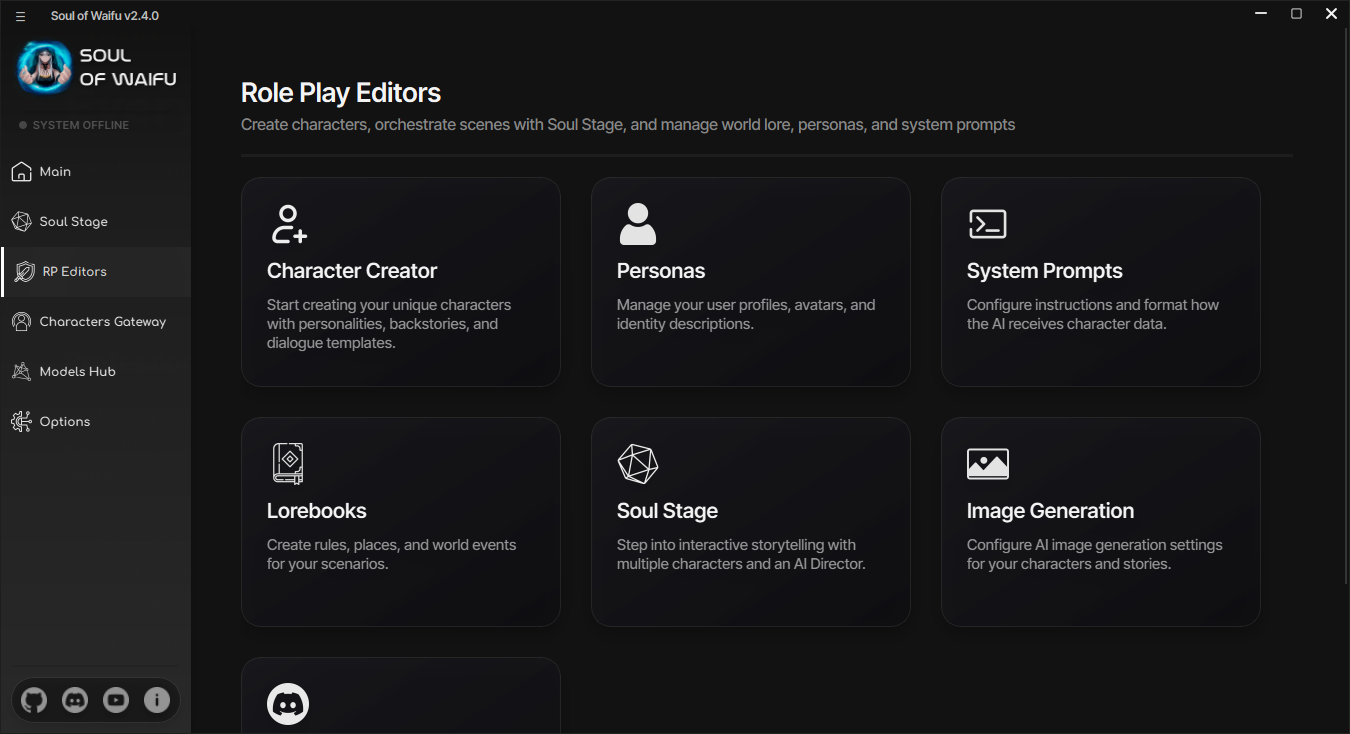Open the hamburger menu in title bar
Screen dimensions: 1350x734
point(20,16)
